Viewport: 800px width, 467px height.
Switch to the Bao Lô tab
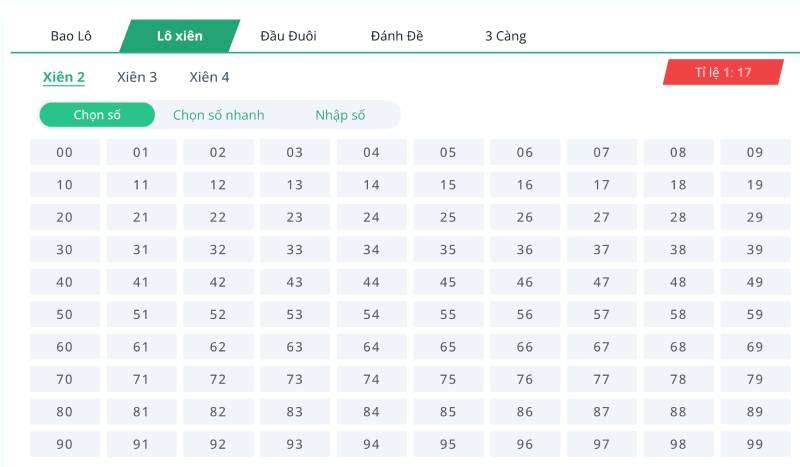[71, 36]
